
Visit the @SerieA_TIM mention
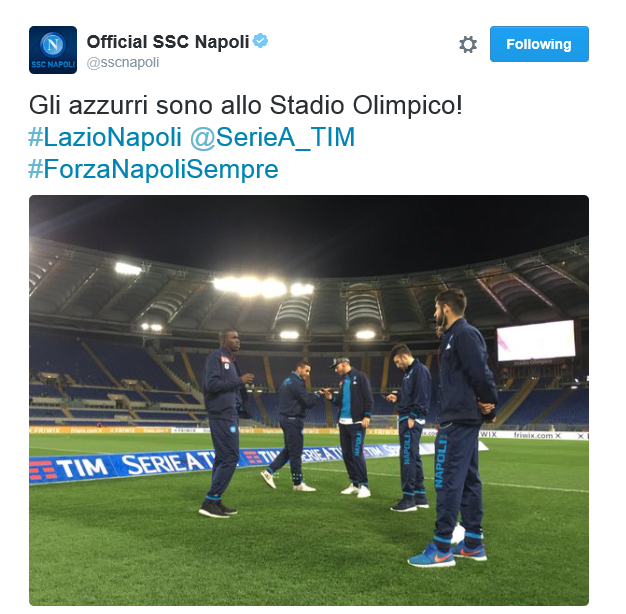tap(273, 138)
